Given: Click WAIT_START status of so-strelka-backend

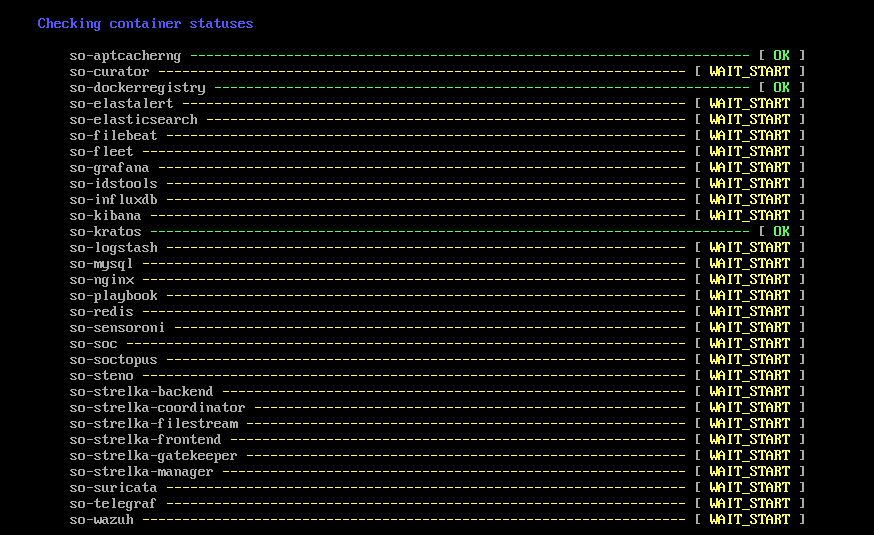Looking at the screenshot, I should coord(749,392).
